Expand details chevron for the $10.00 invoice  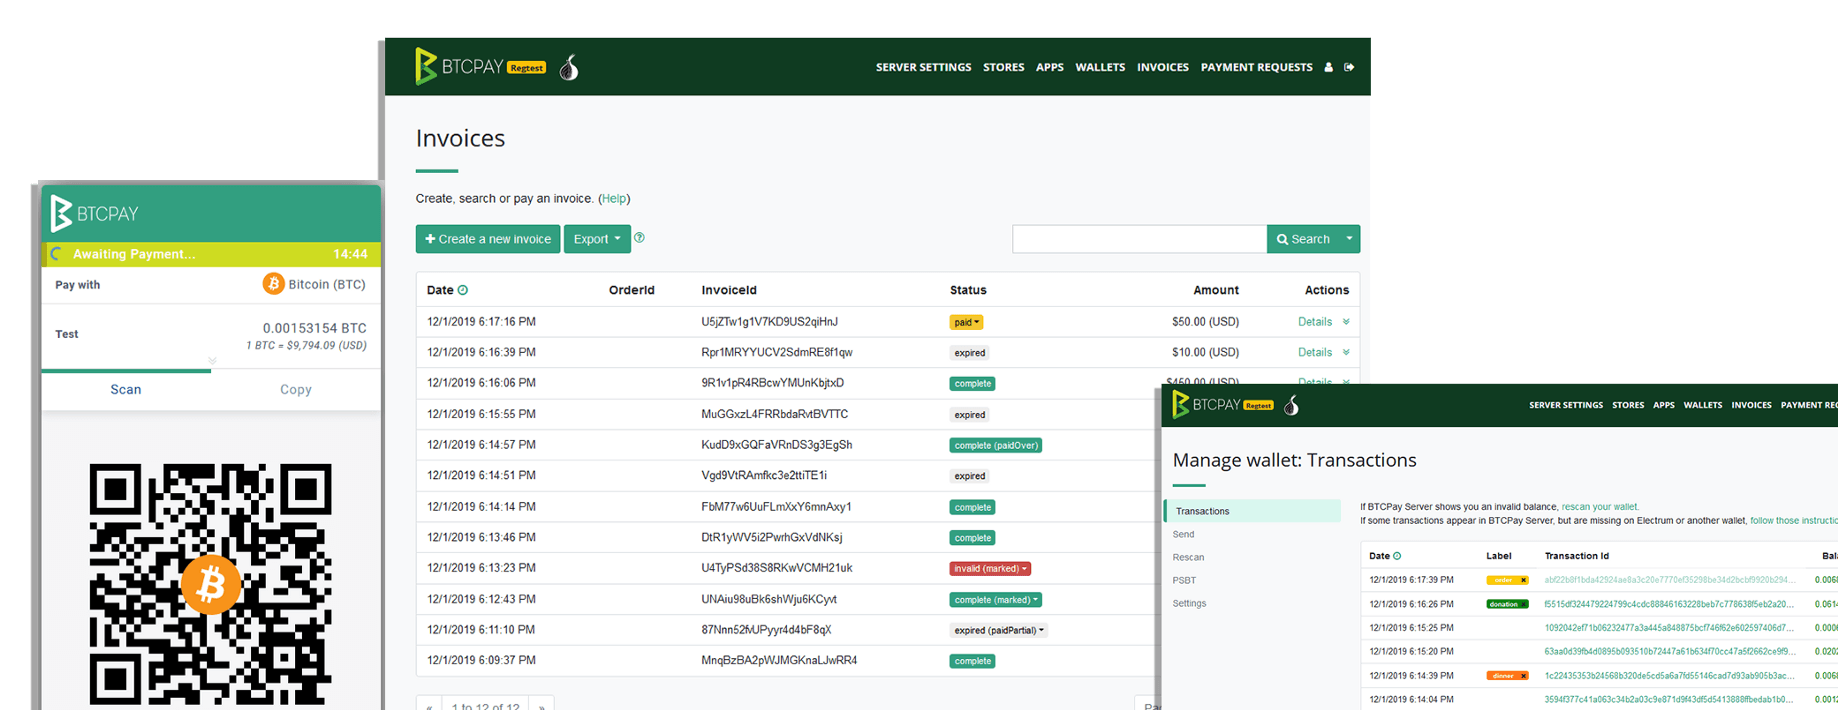(x=1346, y=352)
